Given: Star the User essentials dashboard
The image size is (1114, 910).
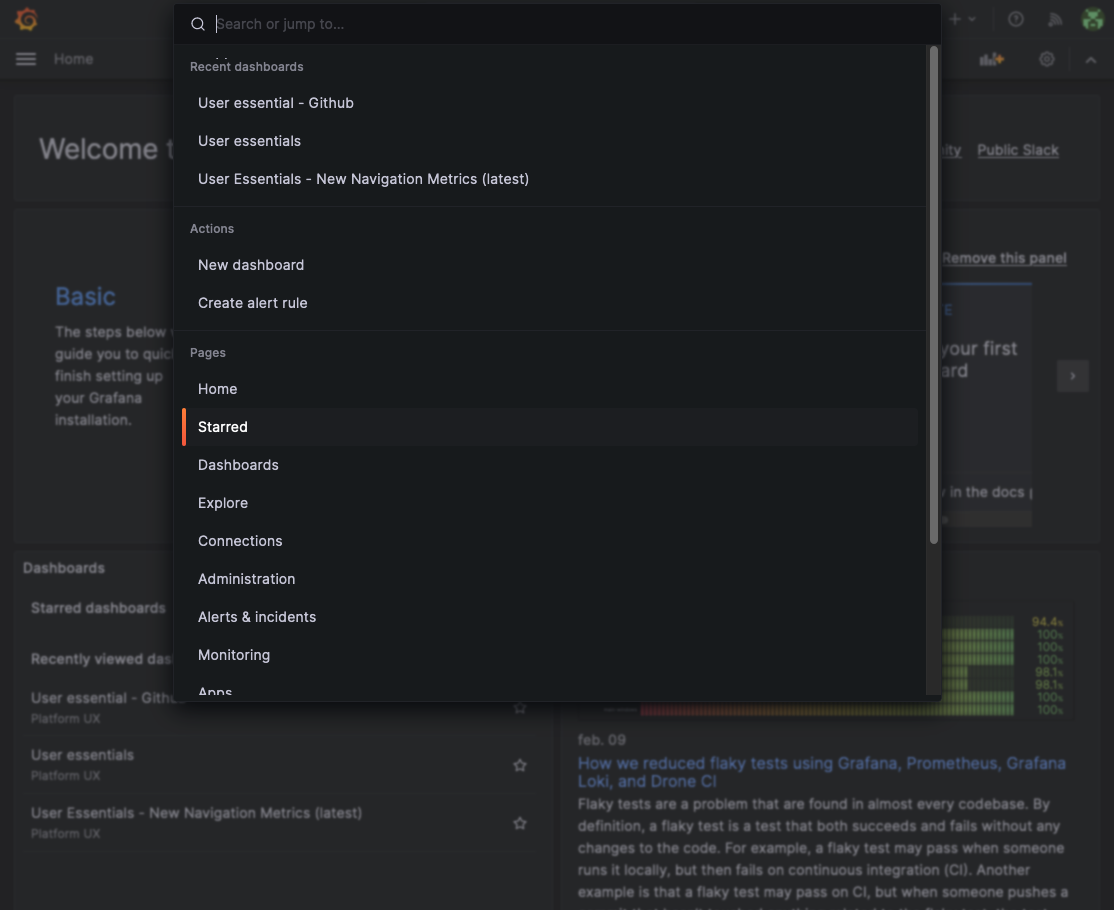Looking at the screenshot, I should coord(520,764).
